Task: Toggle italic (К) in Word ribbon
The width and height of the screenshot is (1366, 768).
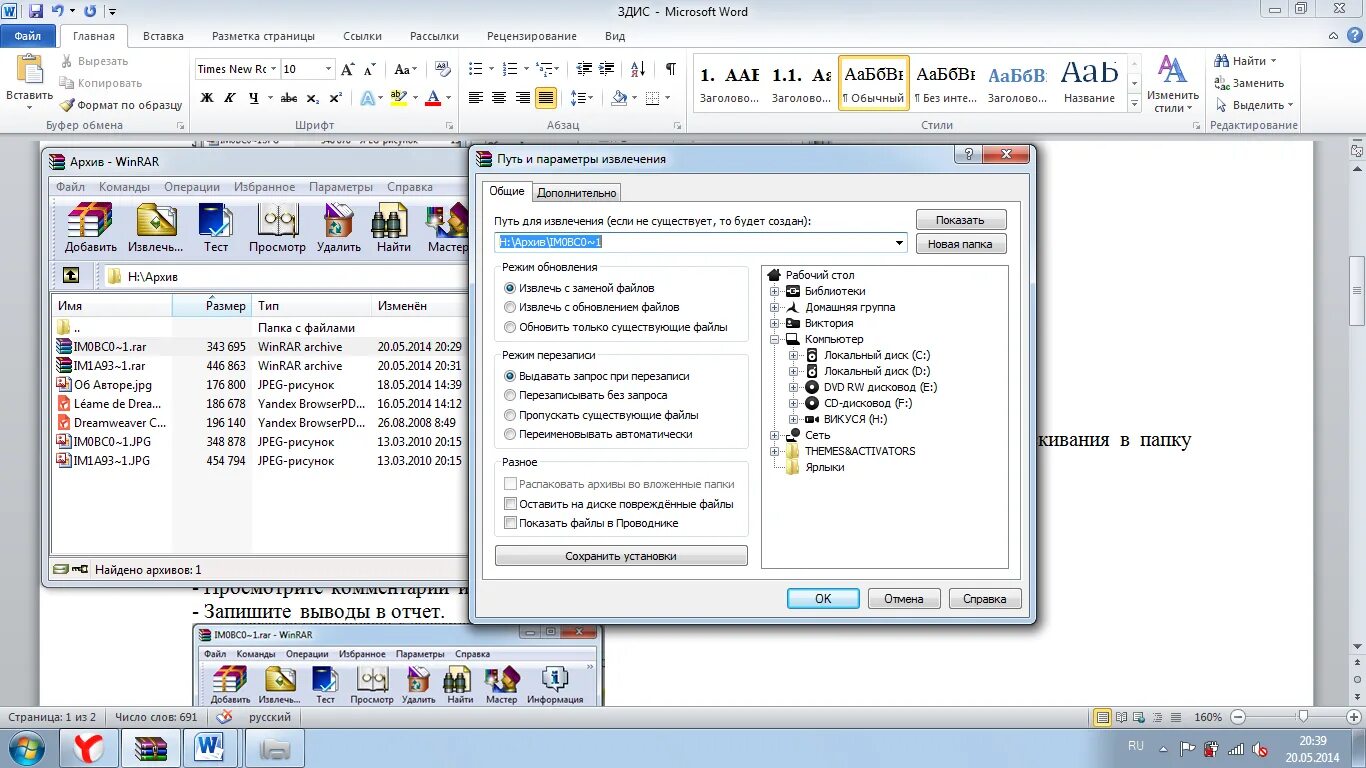Action: 230,98
